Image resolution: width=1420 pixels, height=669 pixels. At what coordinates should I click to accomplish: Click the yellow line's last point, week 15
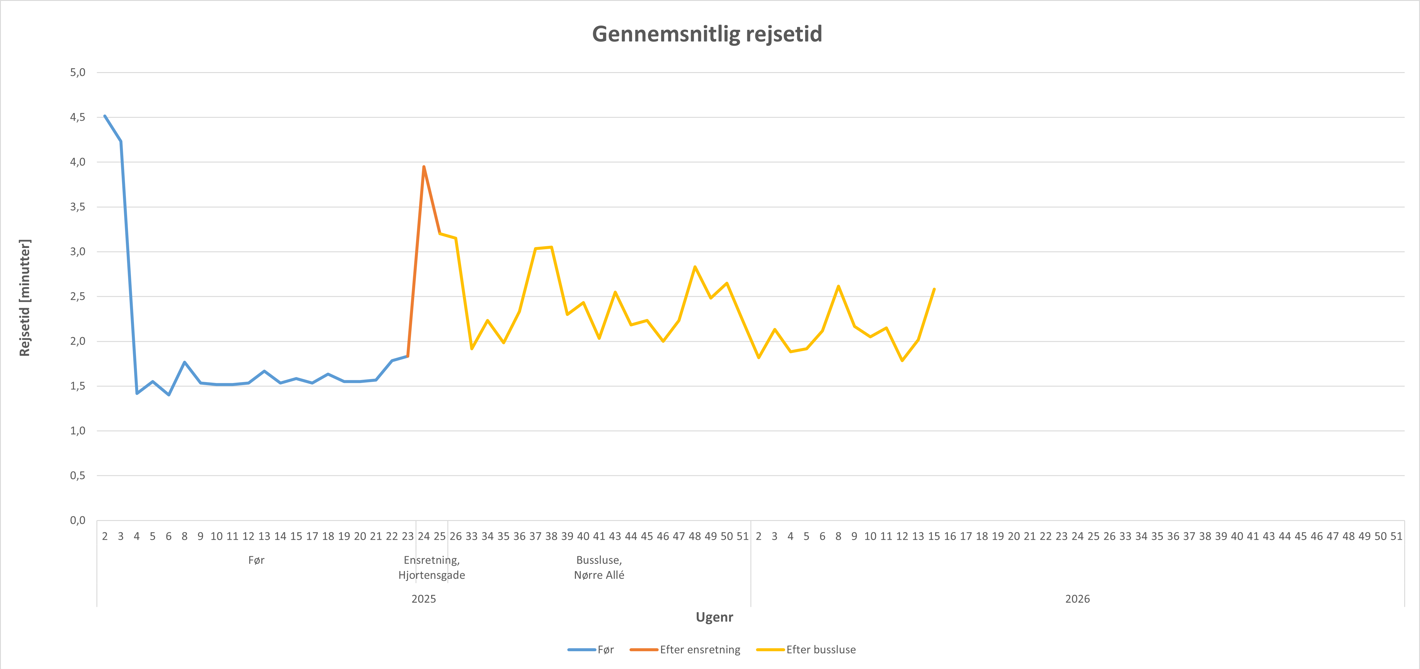click(x=934, y=289)
